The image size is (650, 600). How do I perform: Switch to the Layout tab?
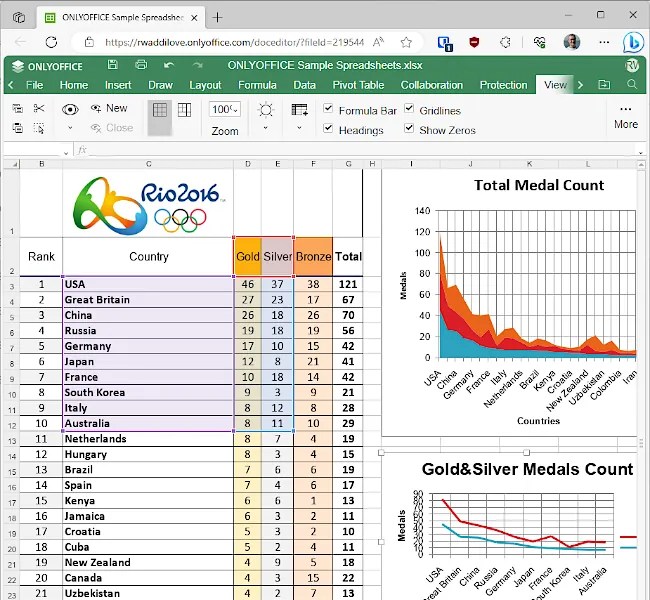(x=205, y=85)
